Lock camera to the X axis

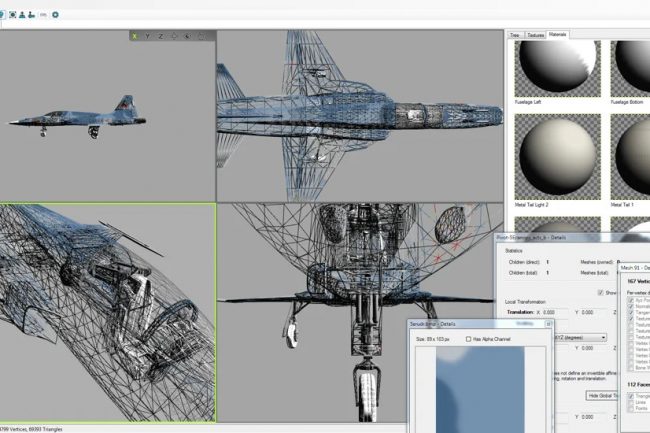tap(135, 36)
